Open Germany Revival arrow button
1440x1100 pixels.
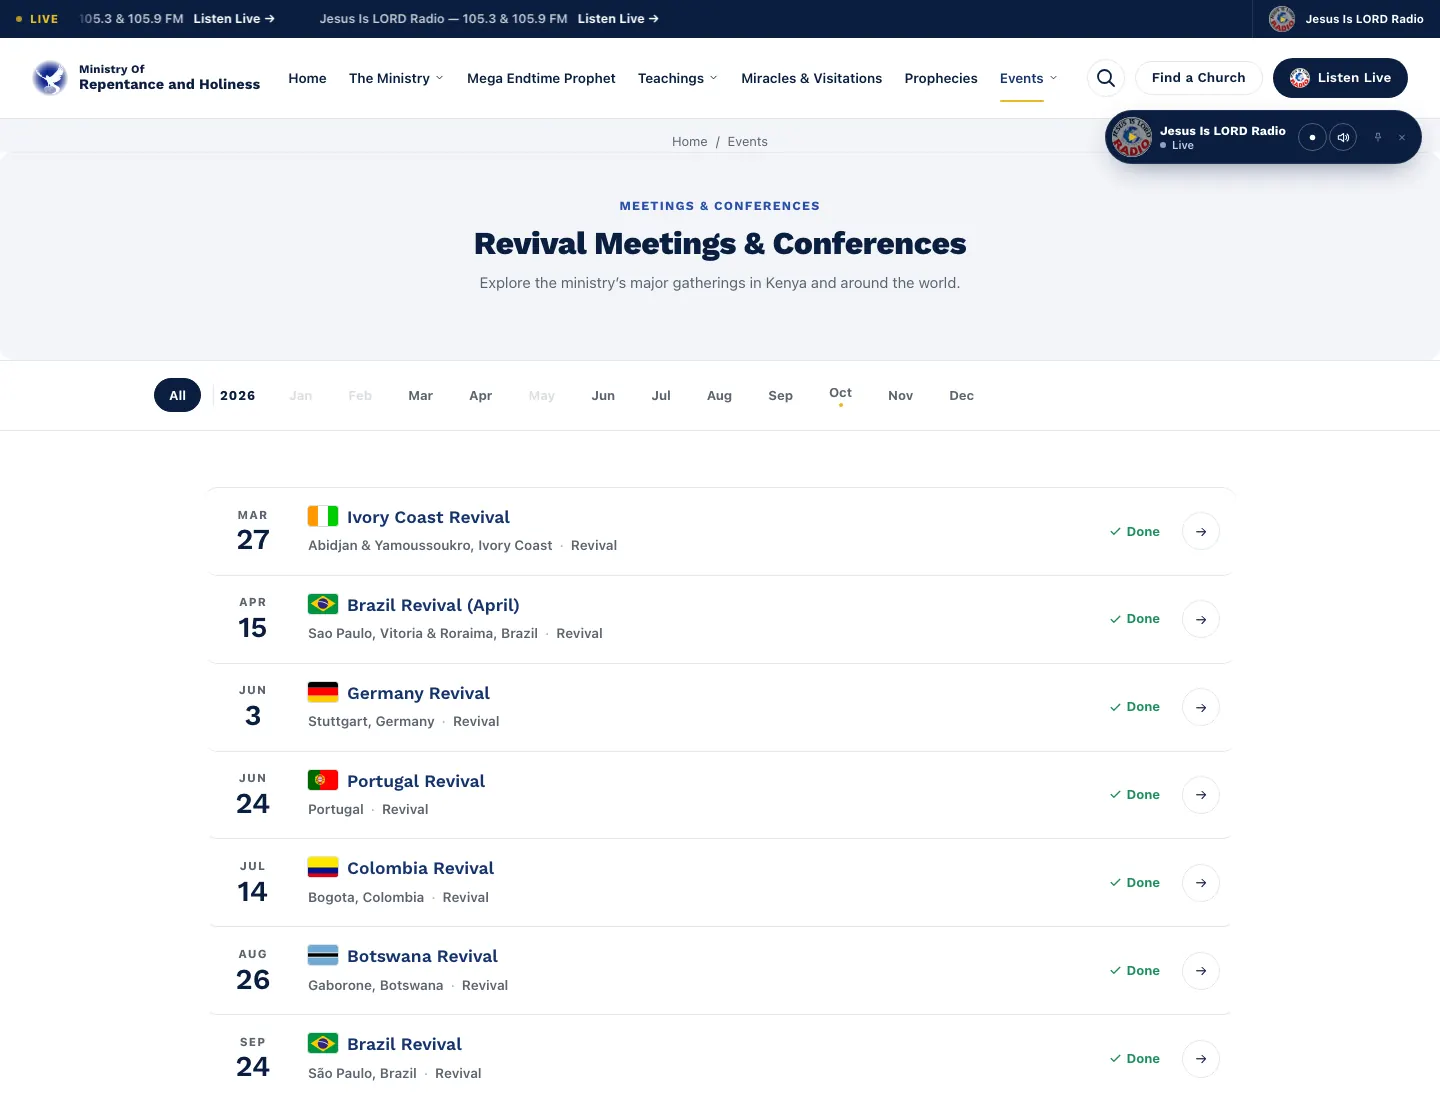click(1201, 707)
